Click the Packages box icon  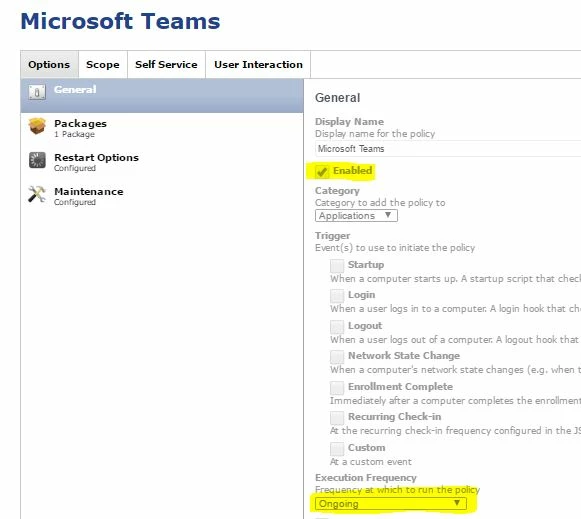click(x=37, y=126)
